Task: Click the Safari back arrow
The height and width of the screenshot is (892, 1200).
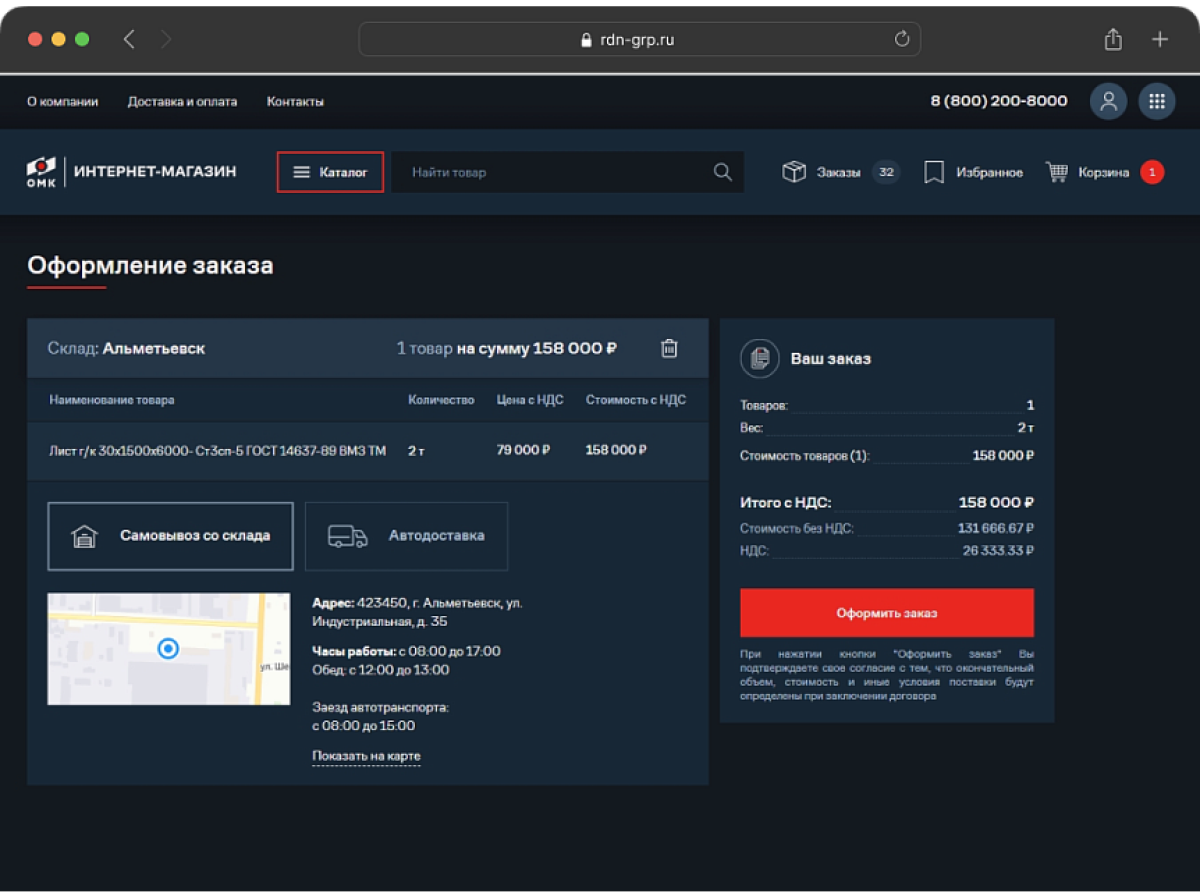Action: click(129, 39)
